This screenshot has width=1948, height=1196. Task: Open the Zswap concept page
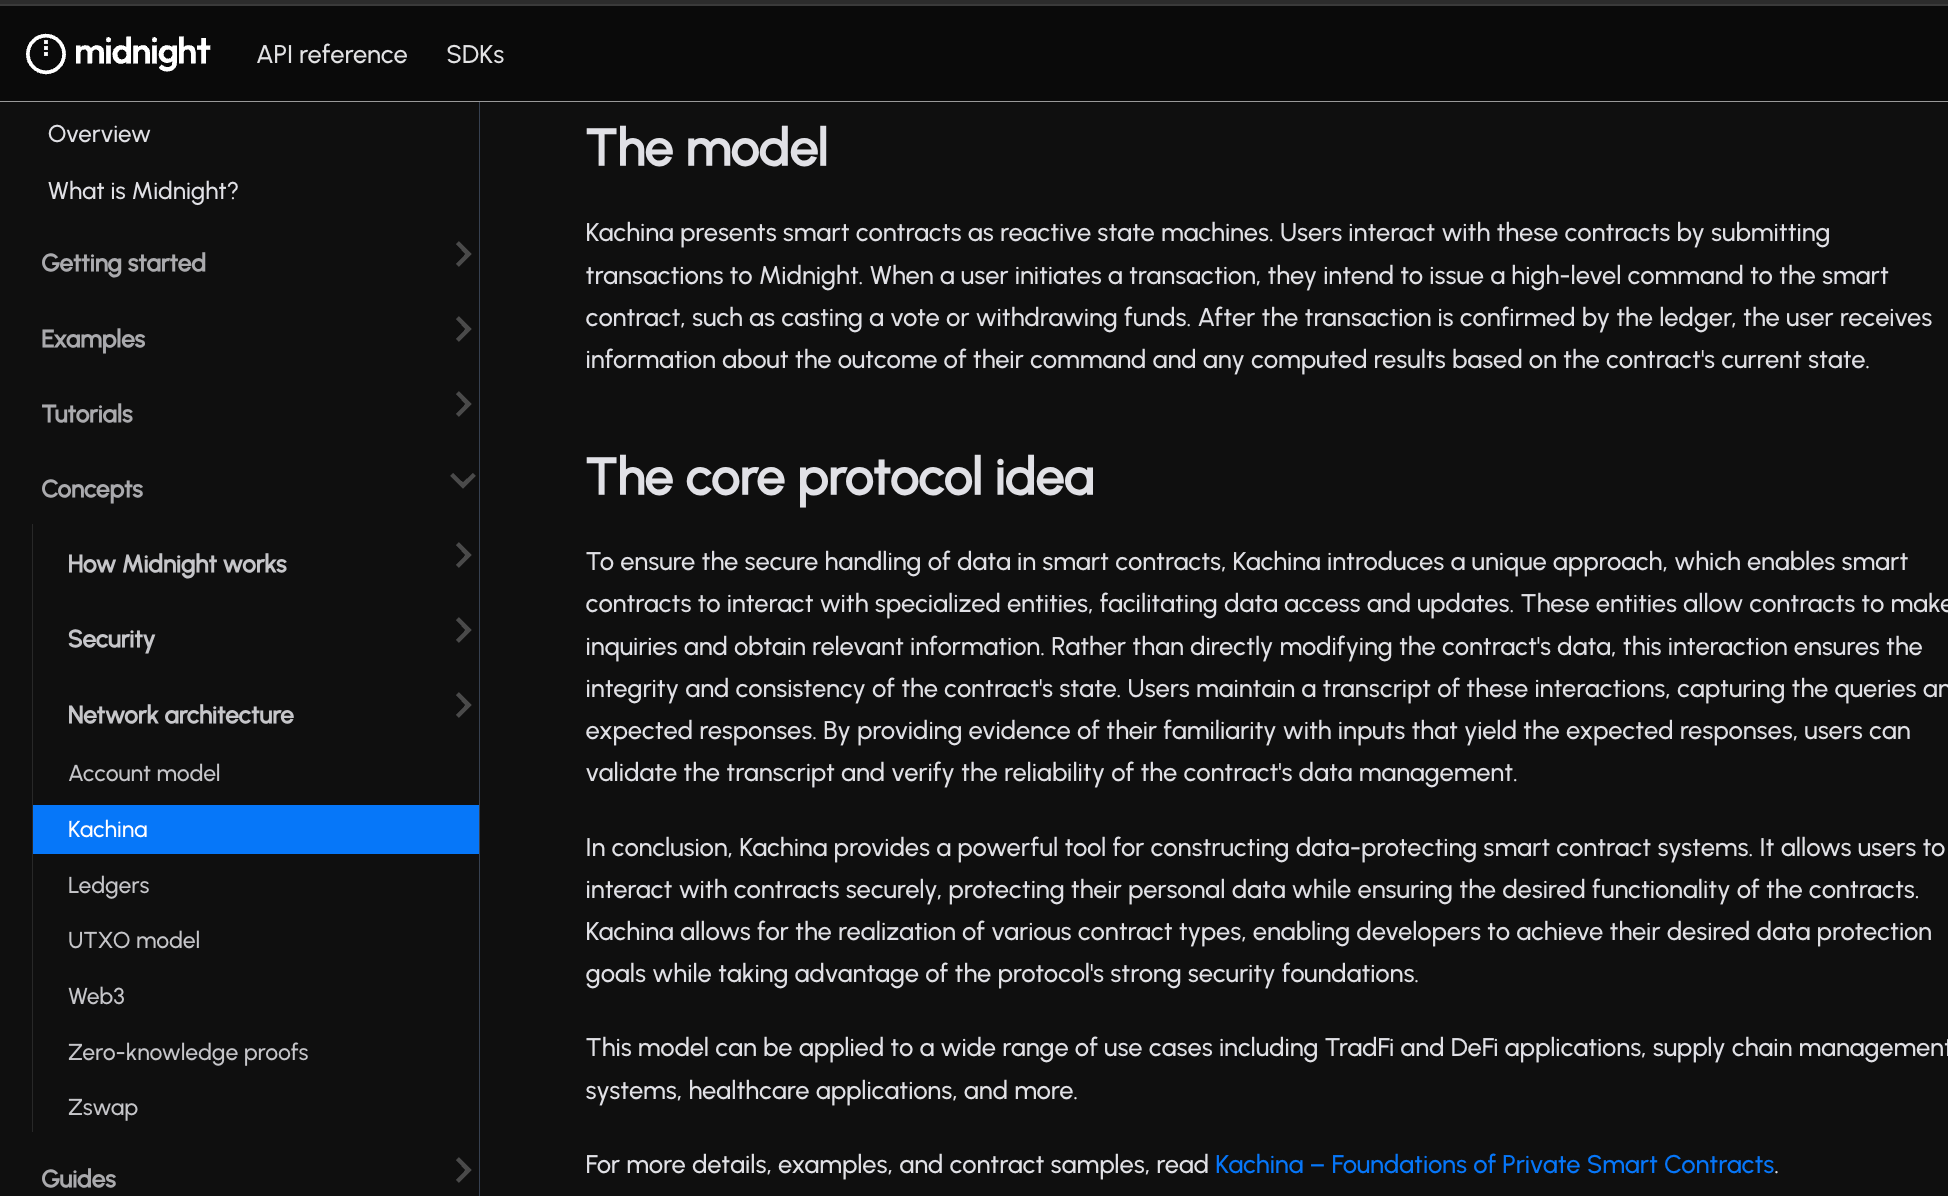tap(103, 1107)
